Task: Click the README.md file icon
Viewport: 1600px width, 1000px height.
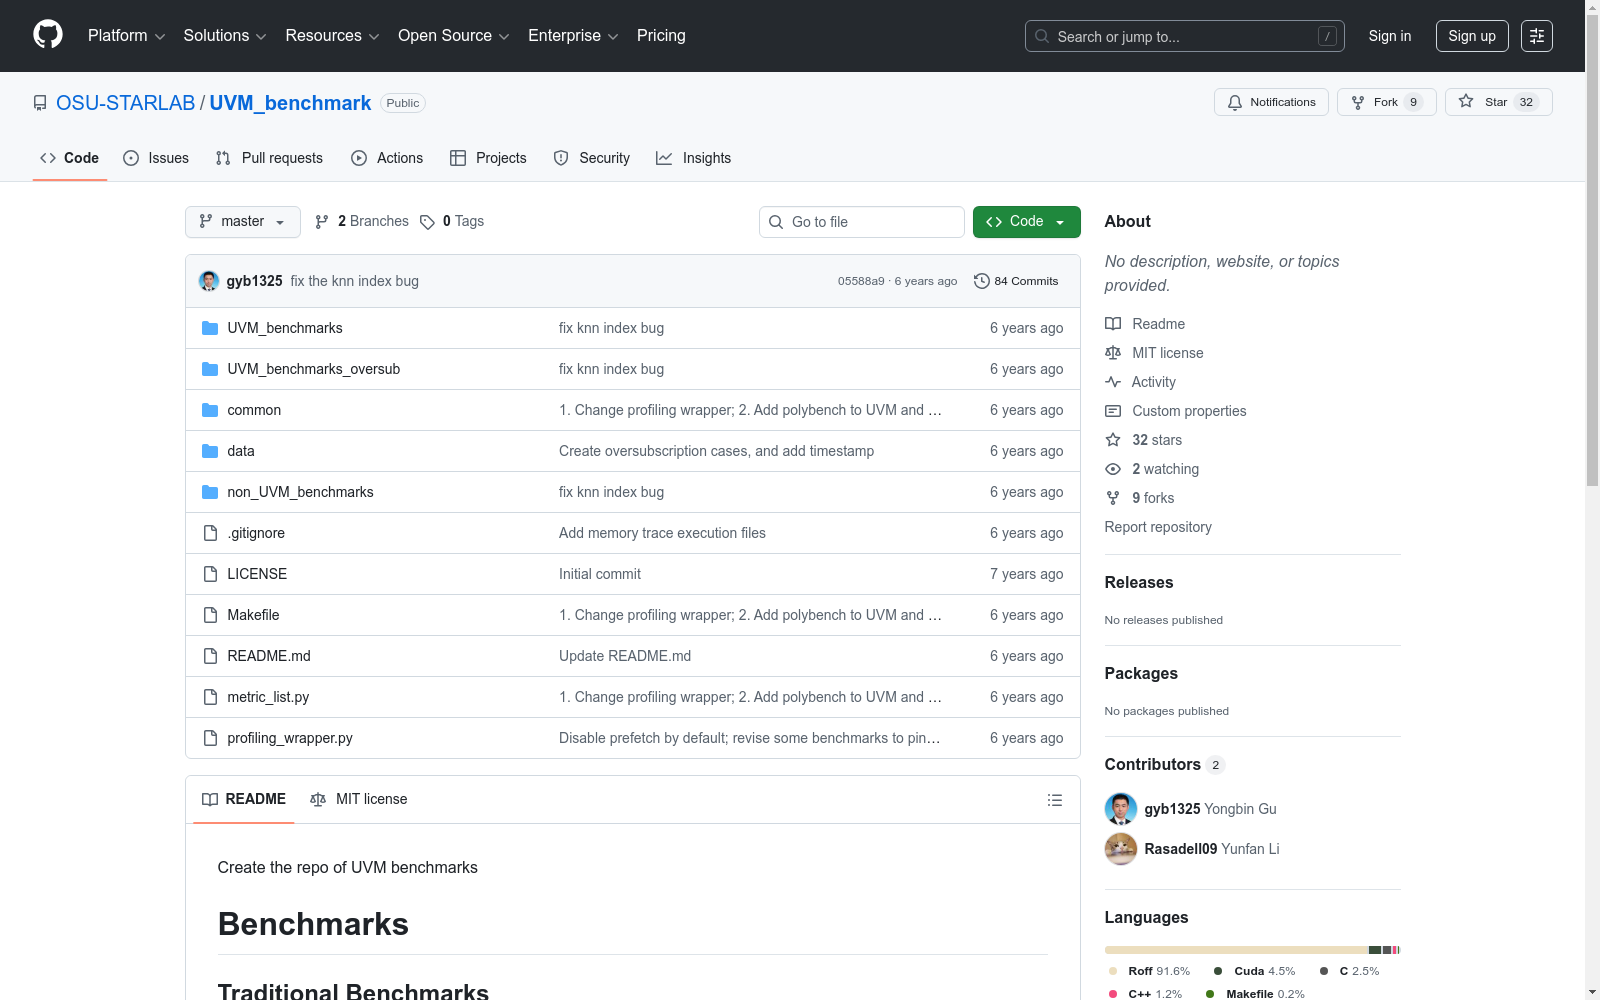Action: (x=210, y=656)
